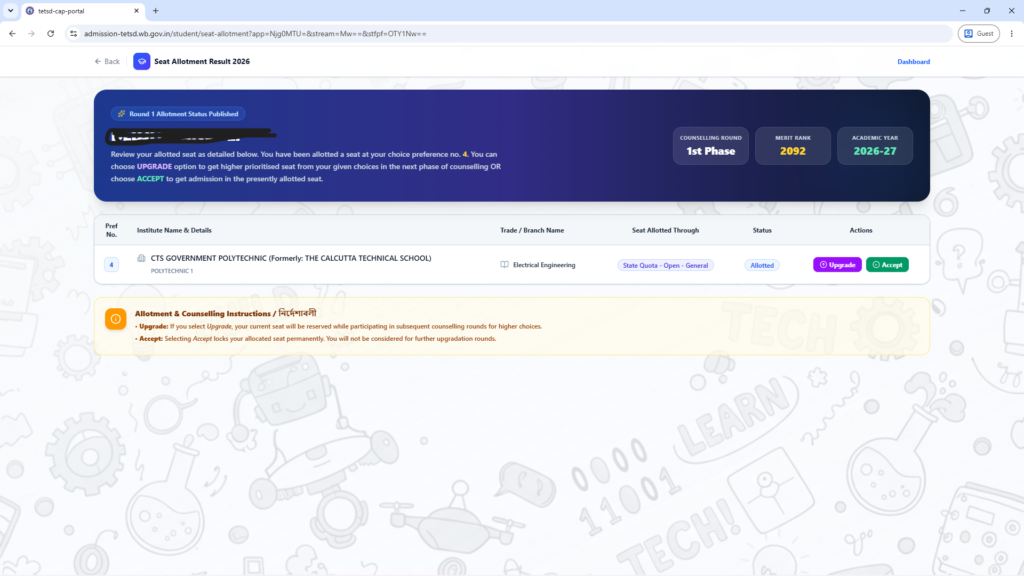This screenshot has height=576, width=1024.
Task: Open site information icon in address bar
Action: (73, 33)
